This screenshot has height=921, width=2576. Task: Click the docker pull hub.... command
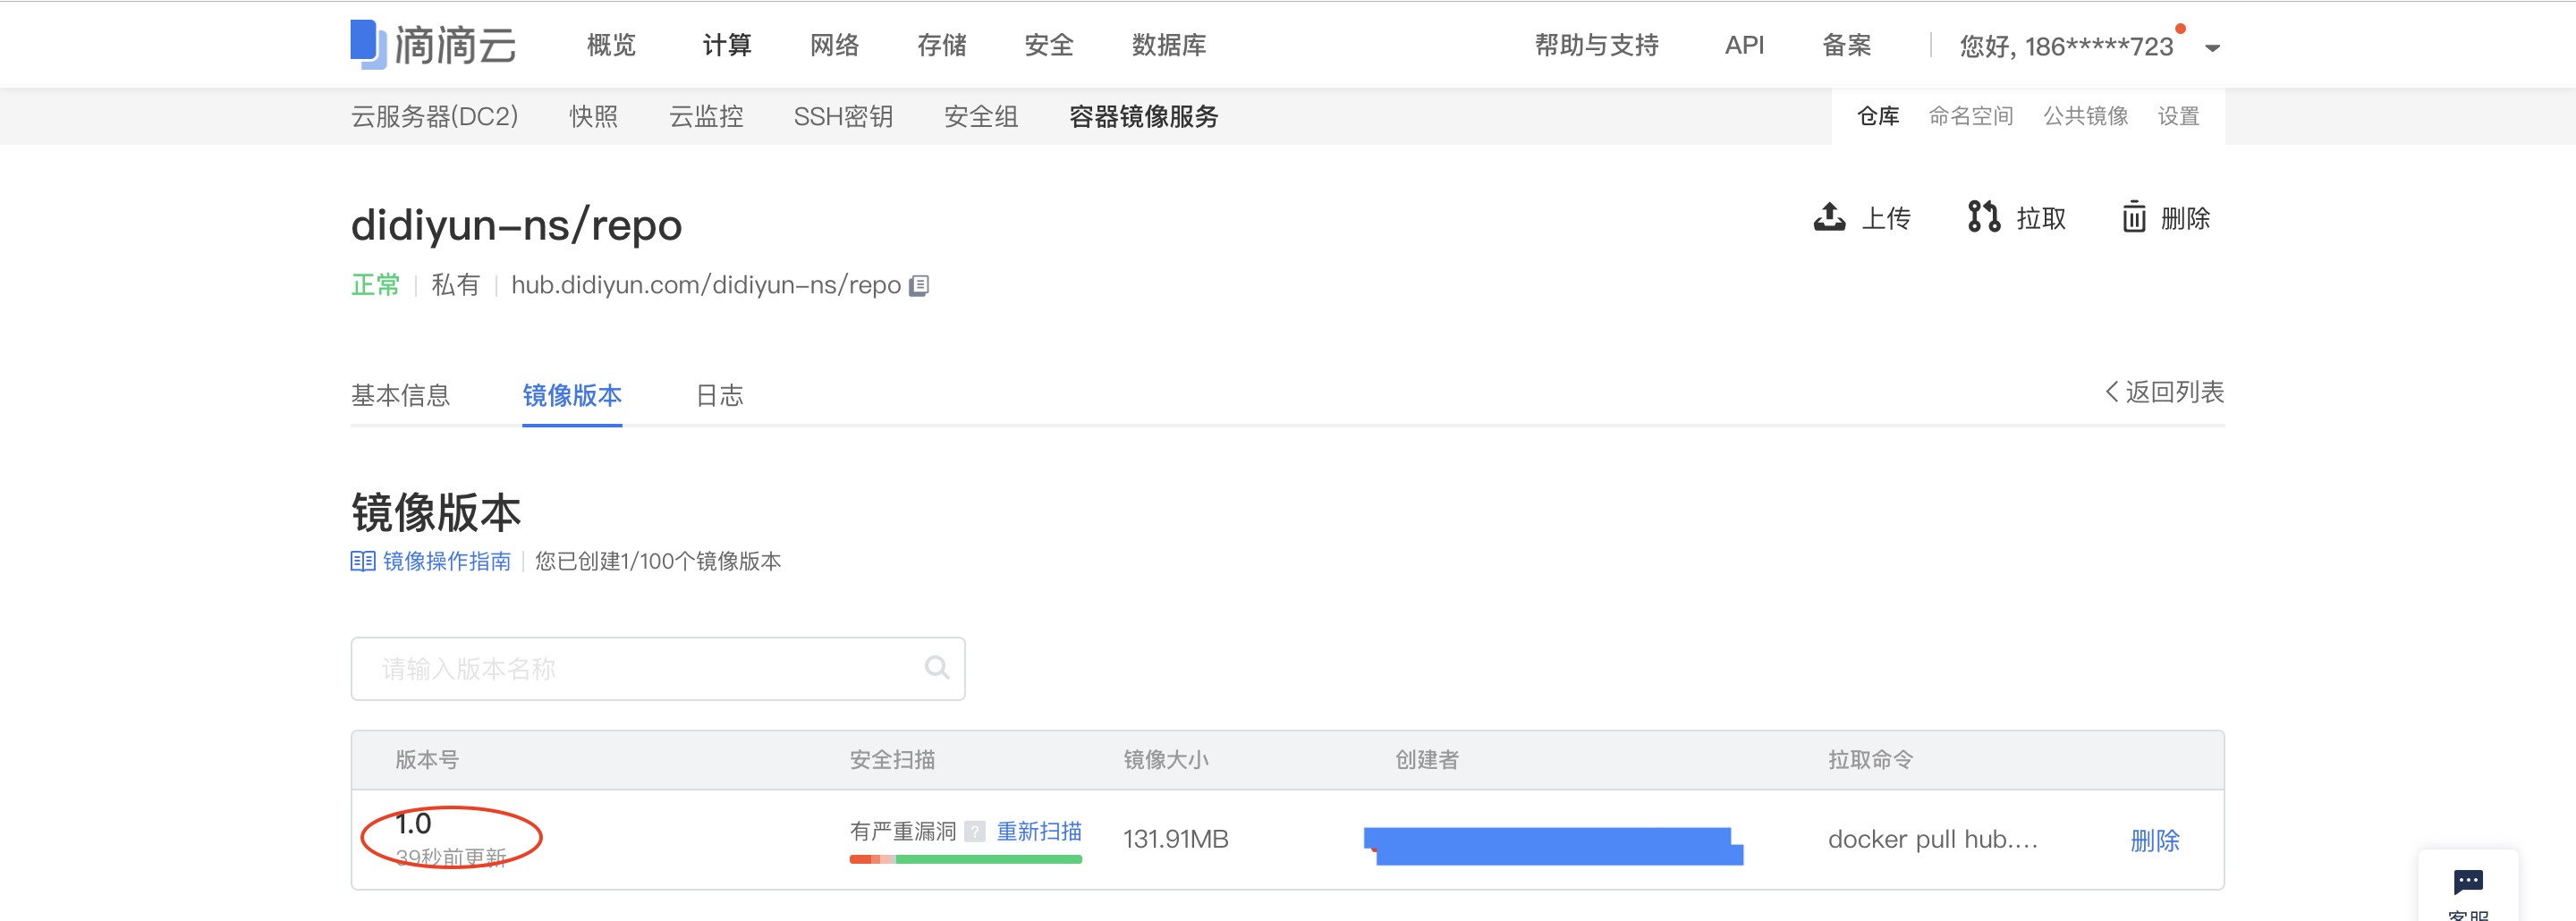[x=1932, y=840]
